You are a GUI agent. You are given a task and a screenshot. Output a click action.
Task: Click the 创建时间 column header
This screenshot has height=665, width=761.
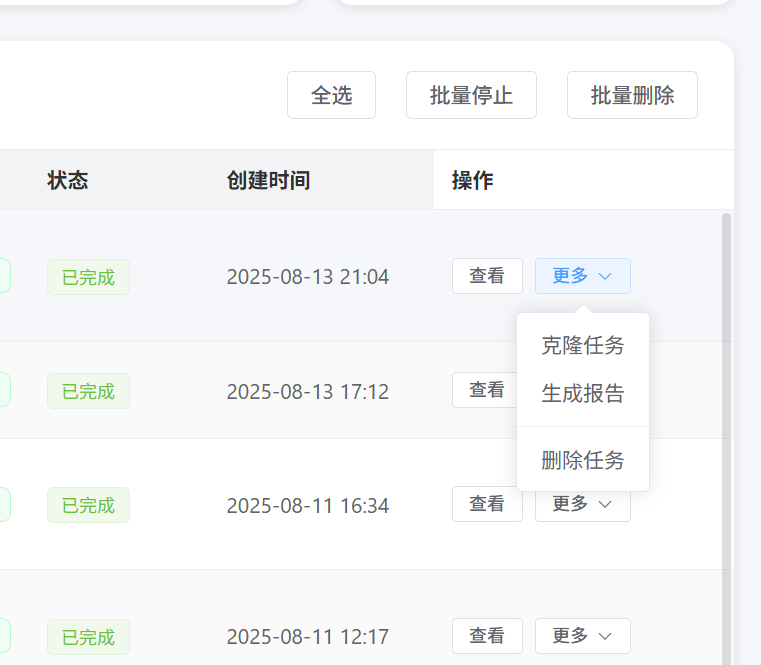[x=268, y=180]
